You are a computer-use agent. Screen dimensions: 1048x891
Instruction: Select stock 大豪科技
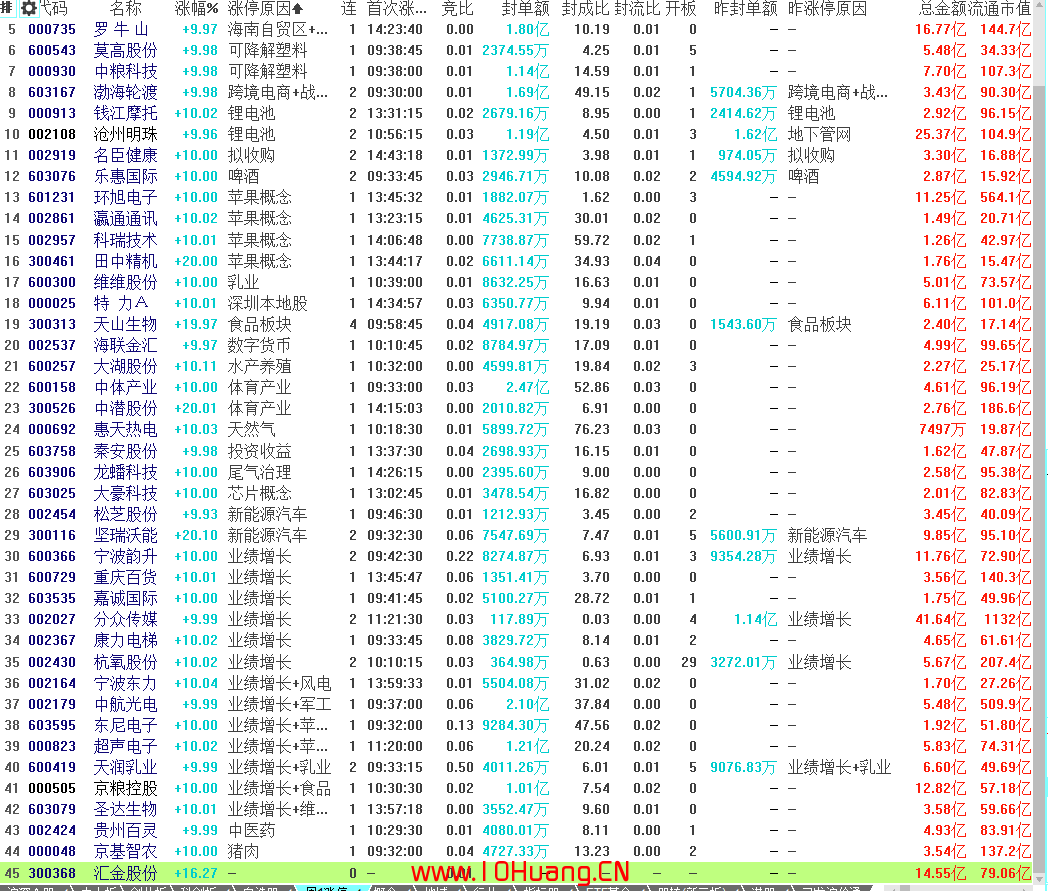tap(126, 493)
